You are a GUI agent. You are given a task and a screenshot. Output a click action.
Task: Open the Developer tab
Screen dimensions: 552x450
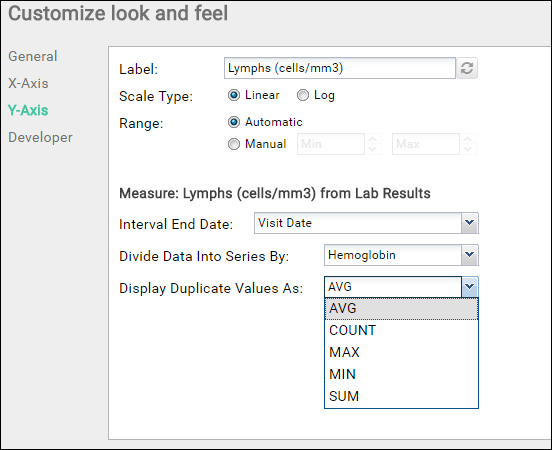(40, 137)
